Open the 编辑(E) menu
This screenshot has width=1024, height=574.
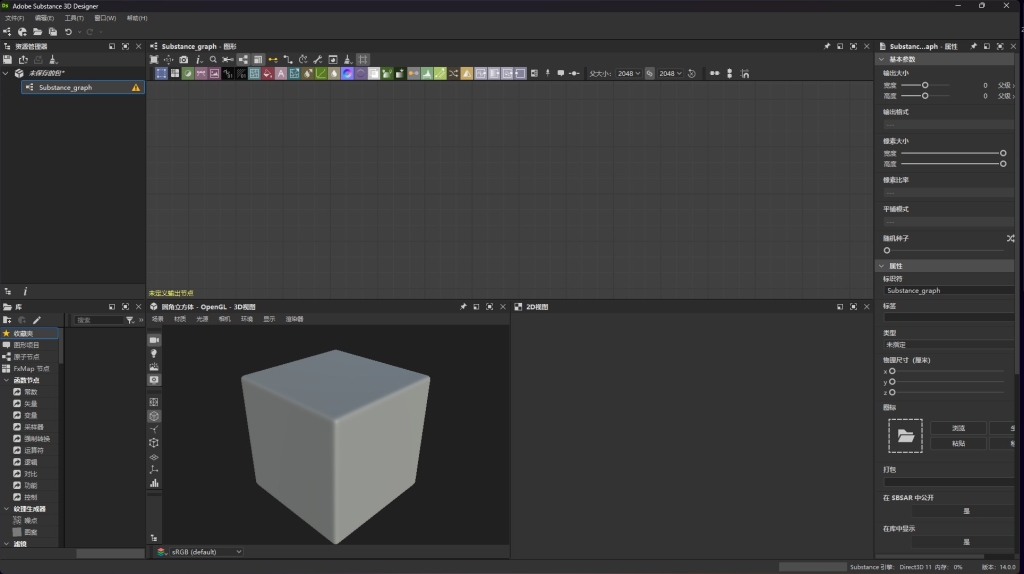pyautogui.click(x=44, y=18)
